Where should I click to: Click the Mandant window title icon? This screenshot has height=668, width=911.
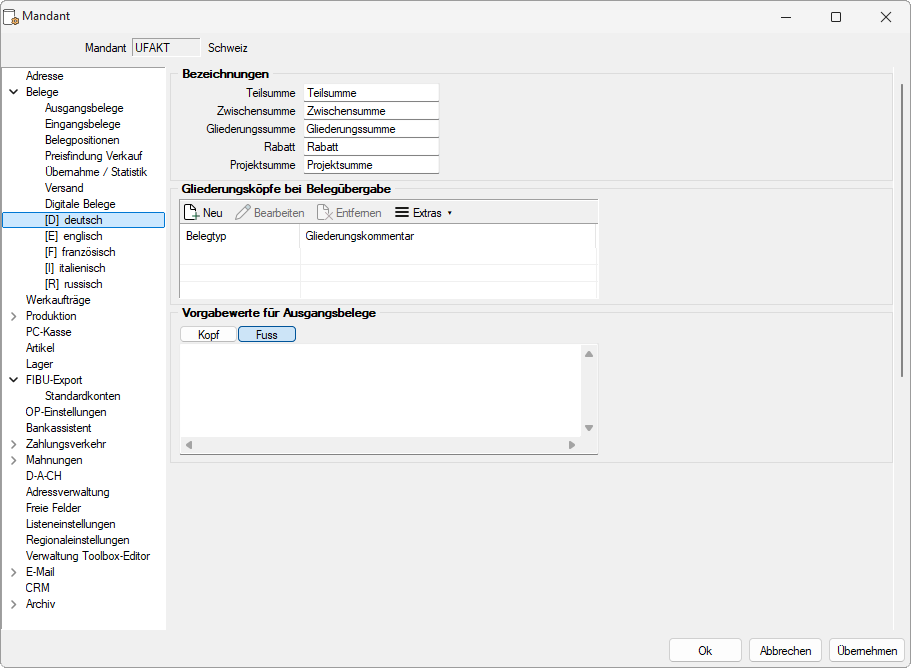coord(12,17)
